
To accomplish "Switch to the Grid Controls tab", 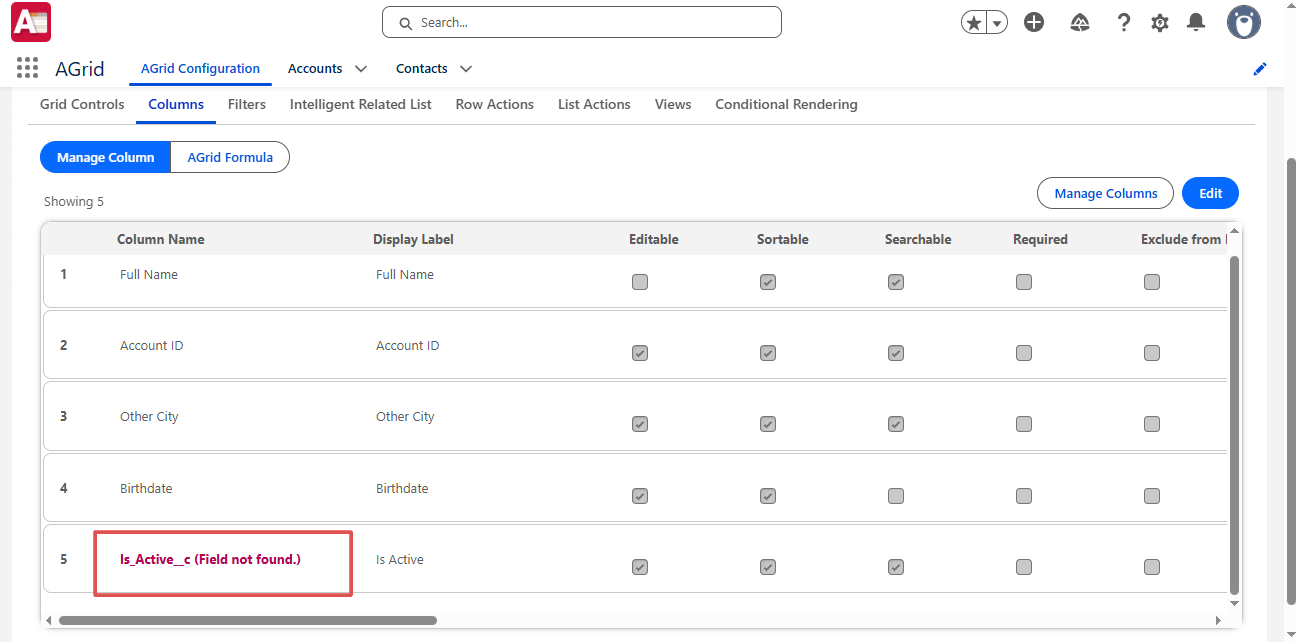I will click(82, 104).
